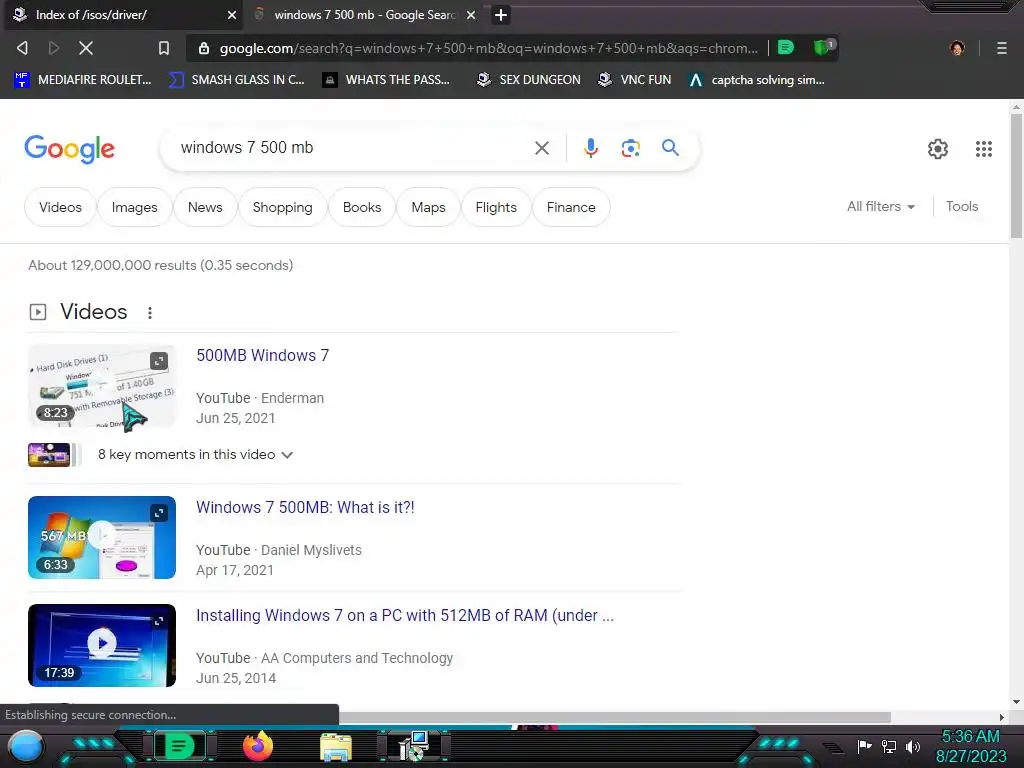
Task: Open the WHATS THE PASS... bookmark
Action: 387,80
